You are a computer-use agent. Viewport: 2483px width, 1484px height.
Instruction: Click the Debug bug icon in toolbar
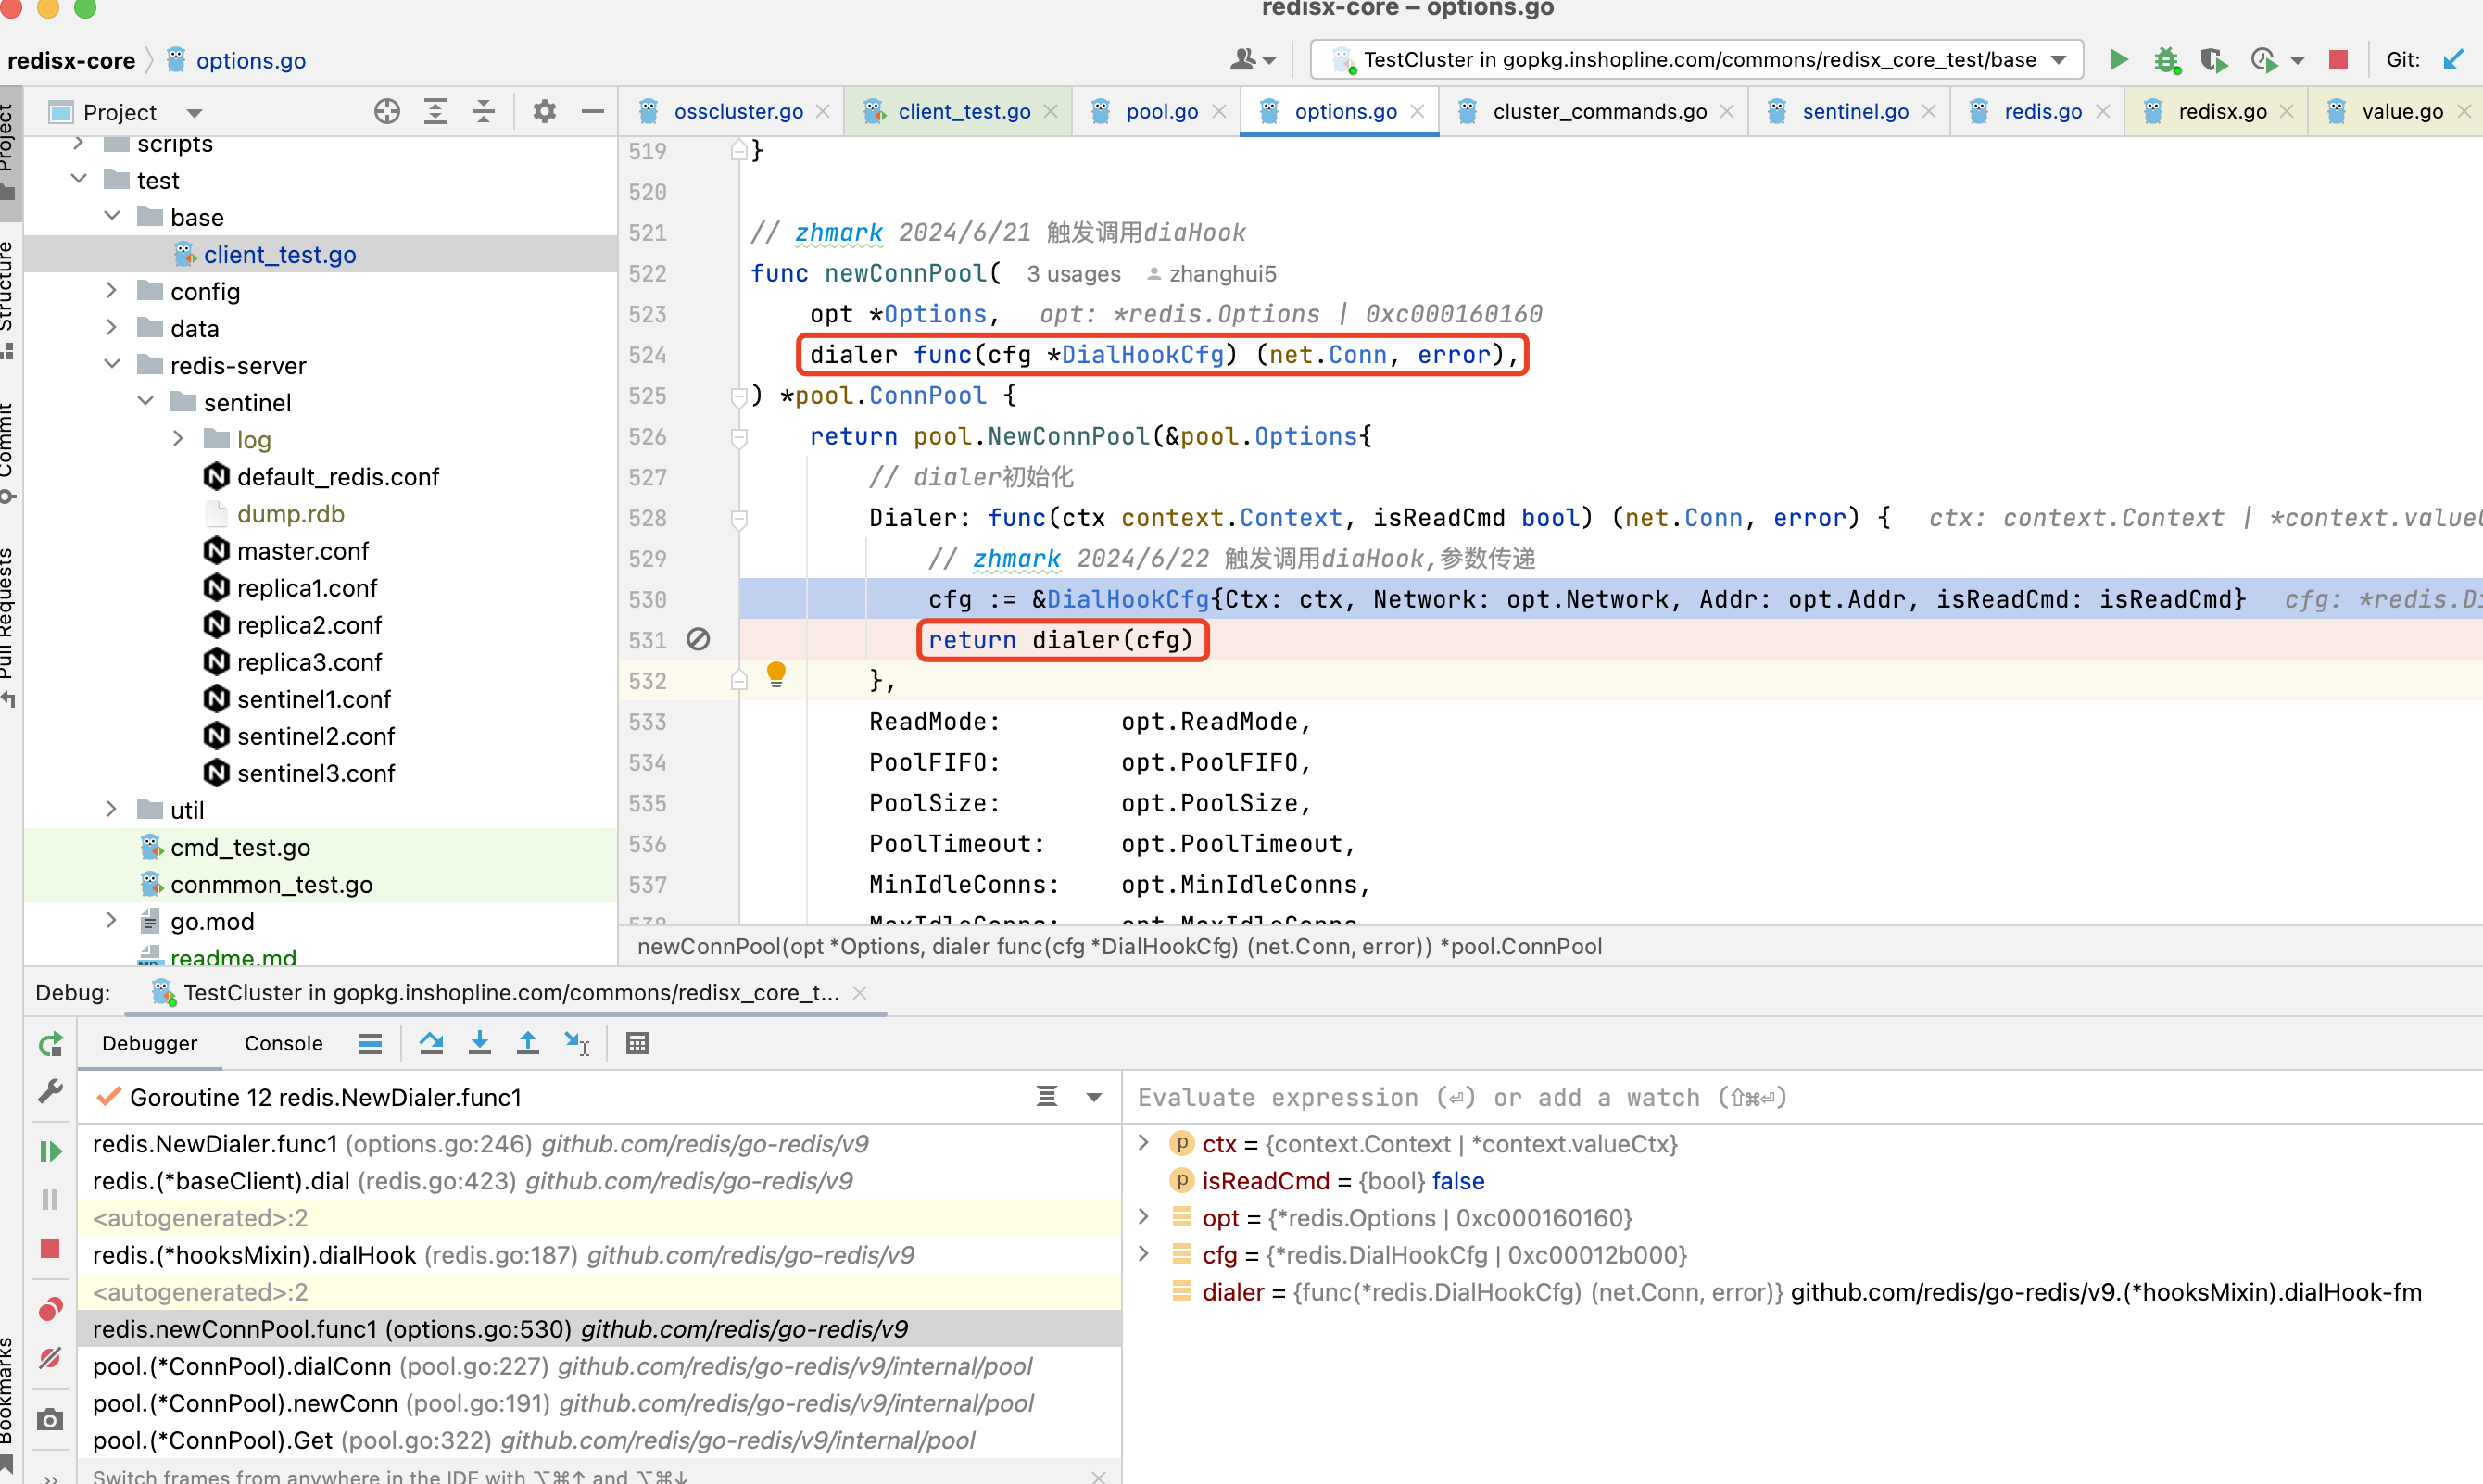pos(2166,60)
